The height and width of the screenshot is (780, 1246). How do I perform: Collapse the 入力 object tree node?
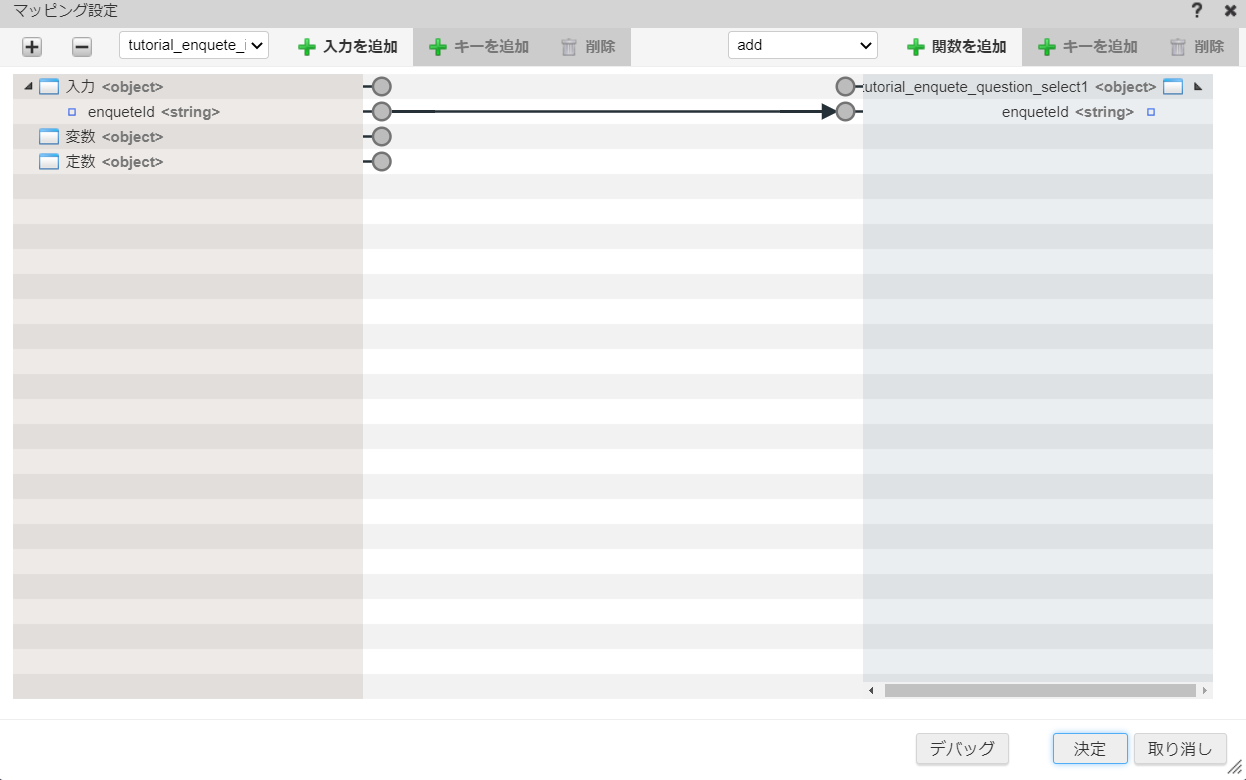click(x=28, y=86)
